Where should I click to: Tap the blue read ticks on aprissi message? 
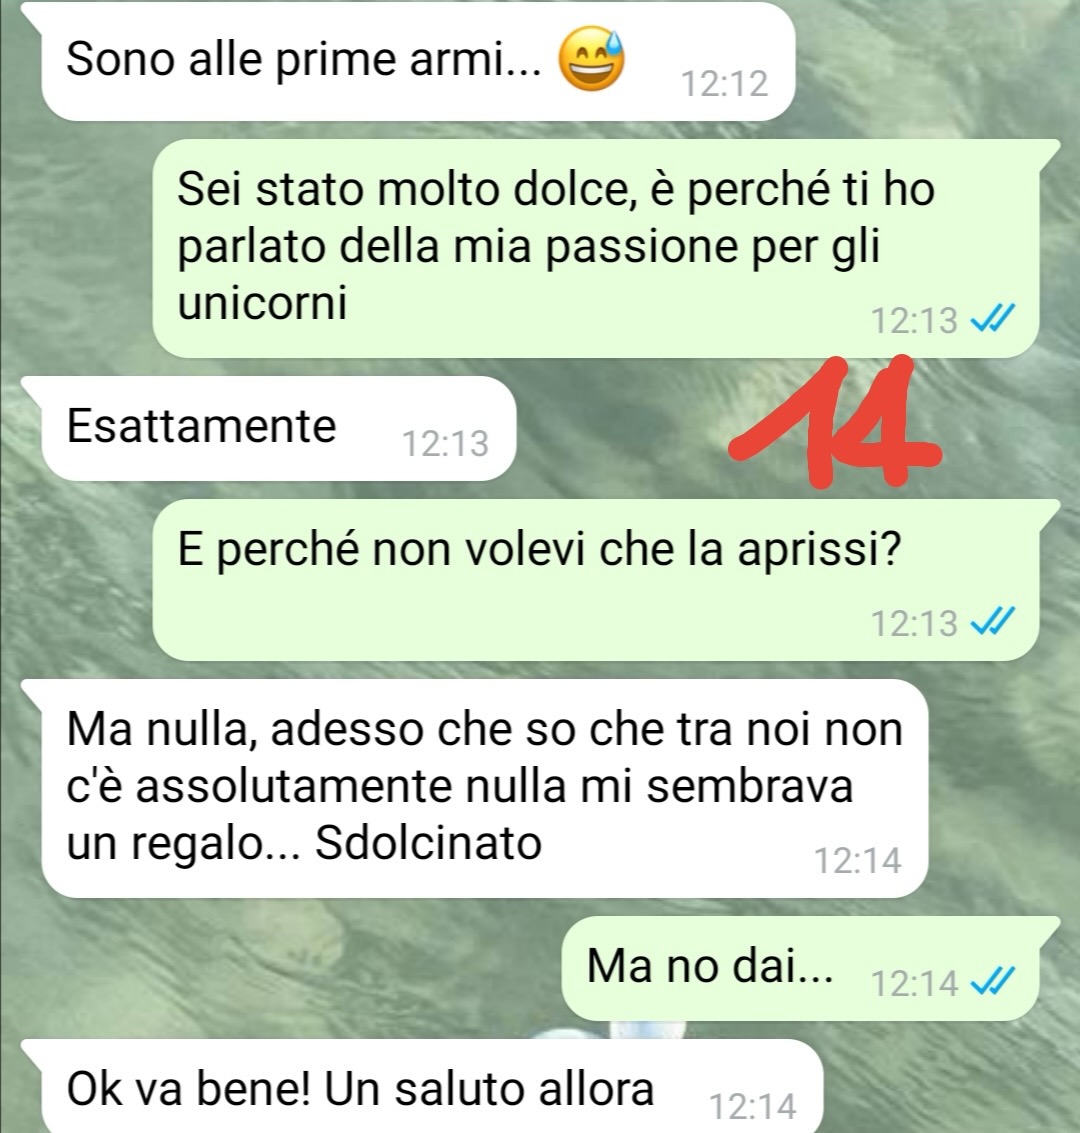pos(992,621)
